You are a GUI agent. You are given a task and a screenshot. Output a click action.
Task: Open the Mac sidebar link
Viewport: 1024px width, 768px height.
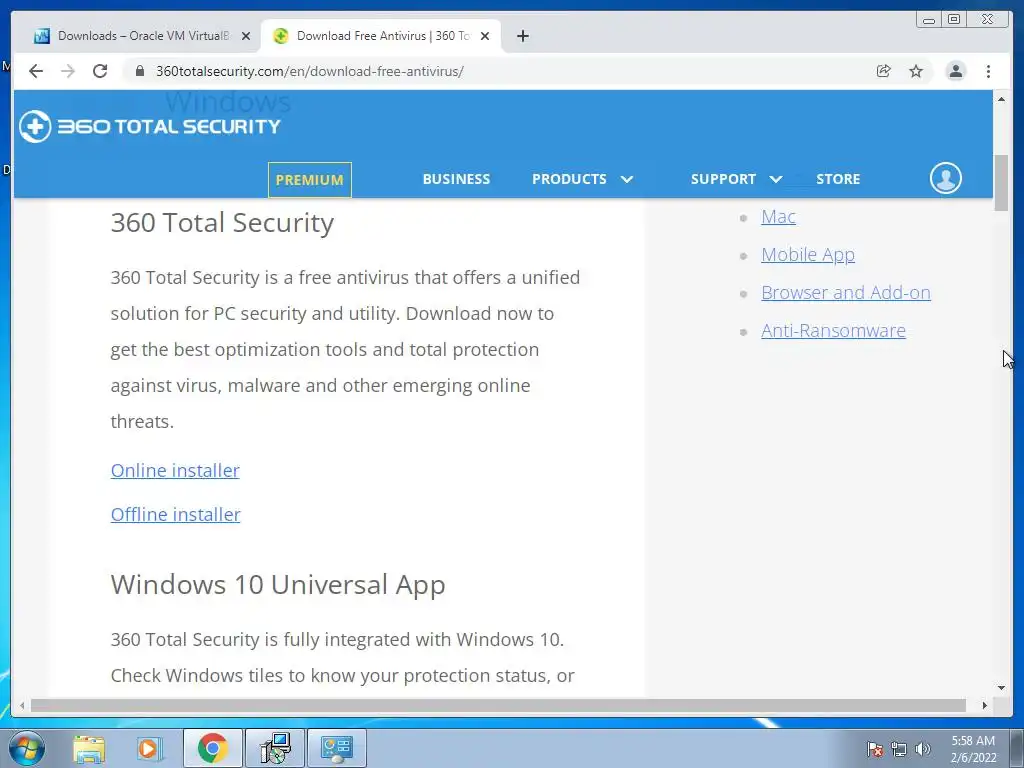778,217
